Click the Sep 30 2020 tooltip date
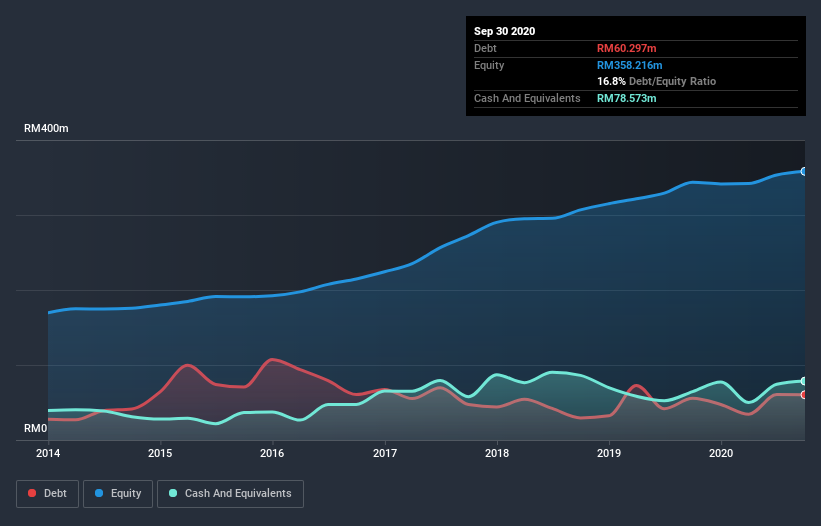The width and height of the screenshot is (821, 526). click(x=505, y=31)
